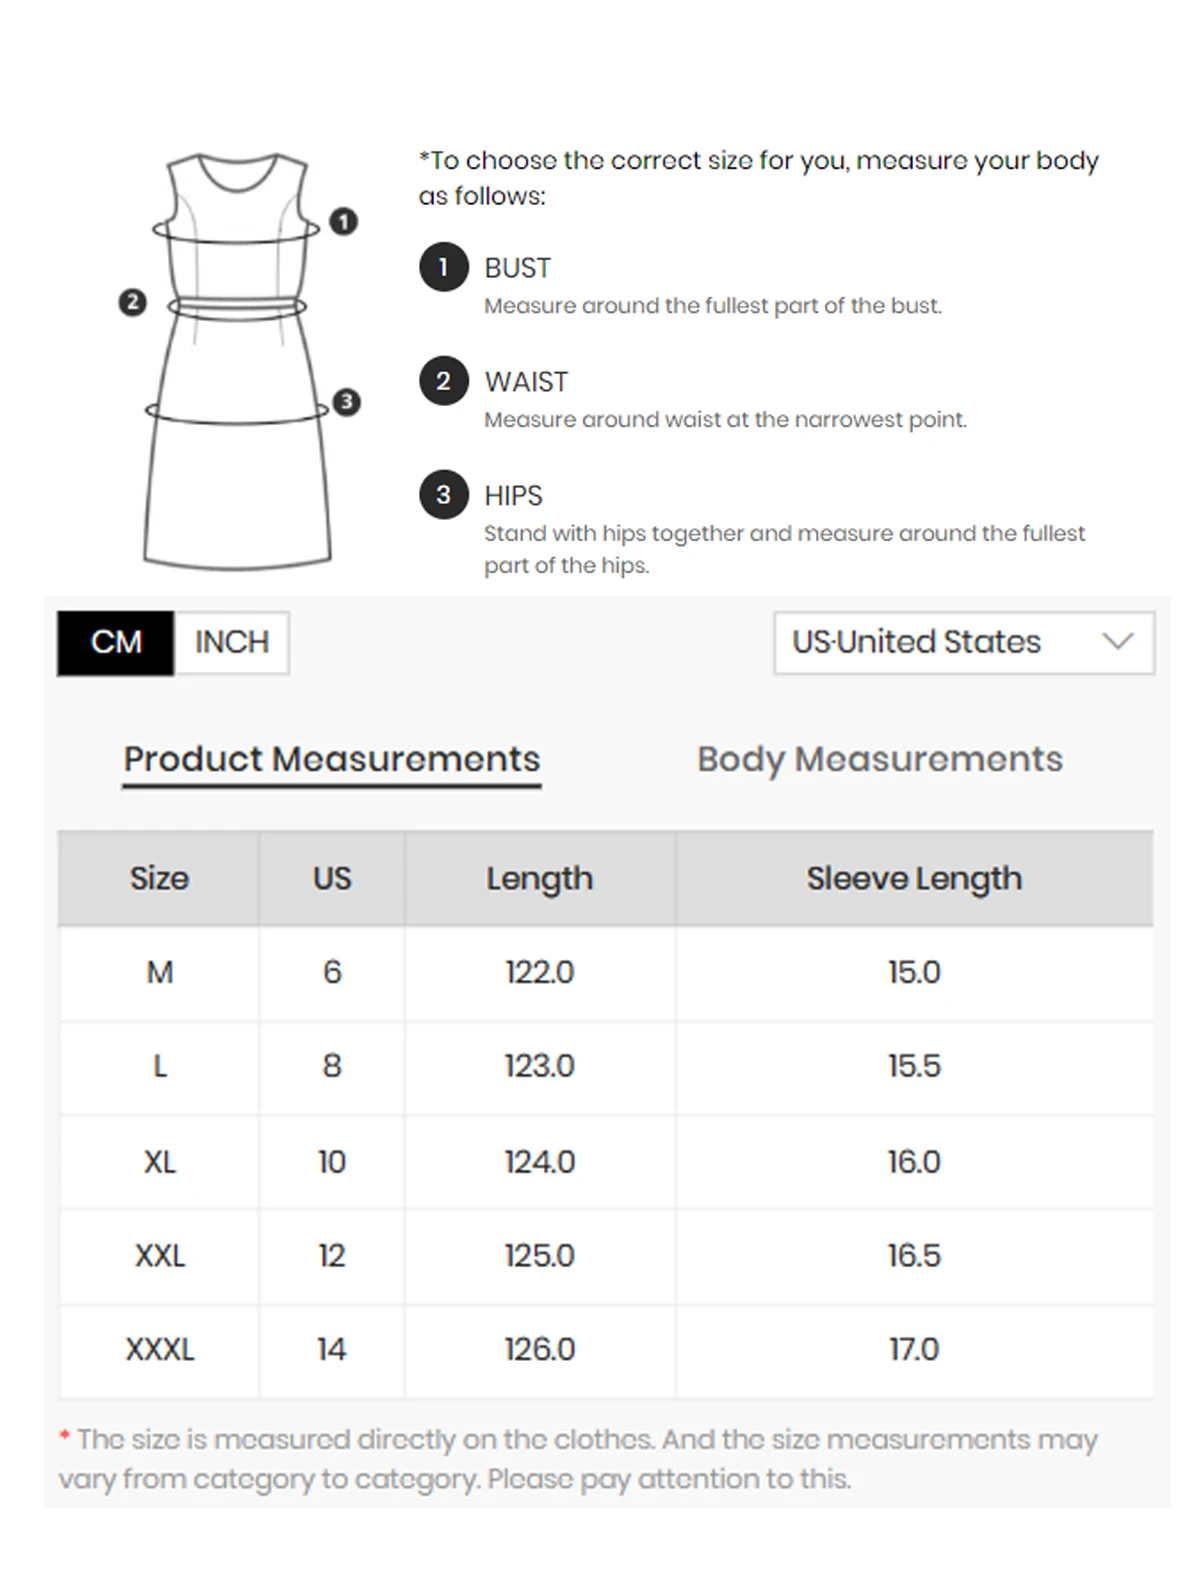Image resolution: width=1197 pixels, height=1596 pixels.
Task: Click the waist number 2 marker on dress diagram
Action: [132, 302]
